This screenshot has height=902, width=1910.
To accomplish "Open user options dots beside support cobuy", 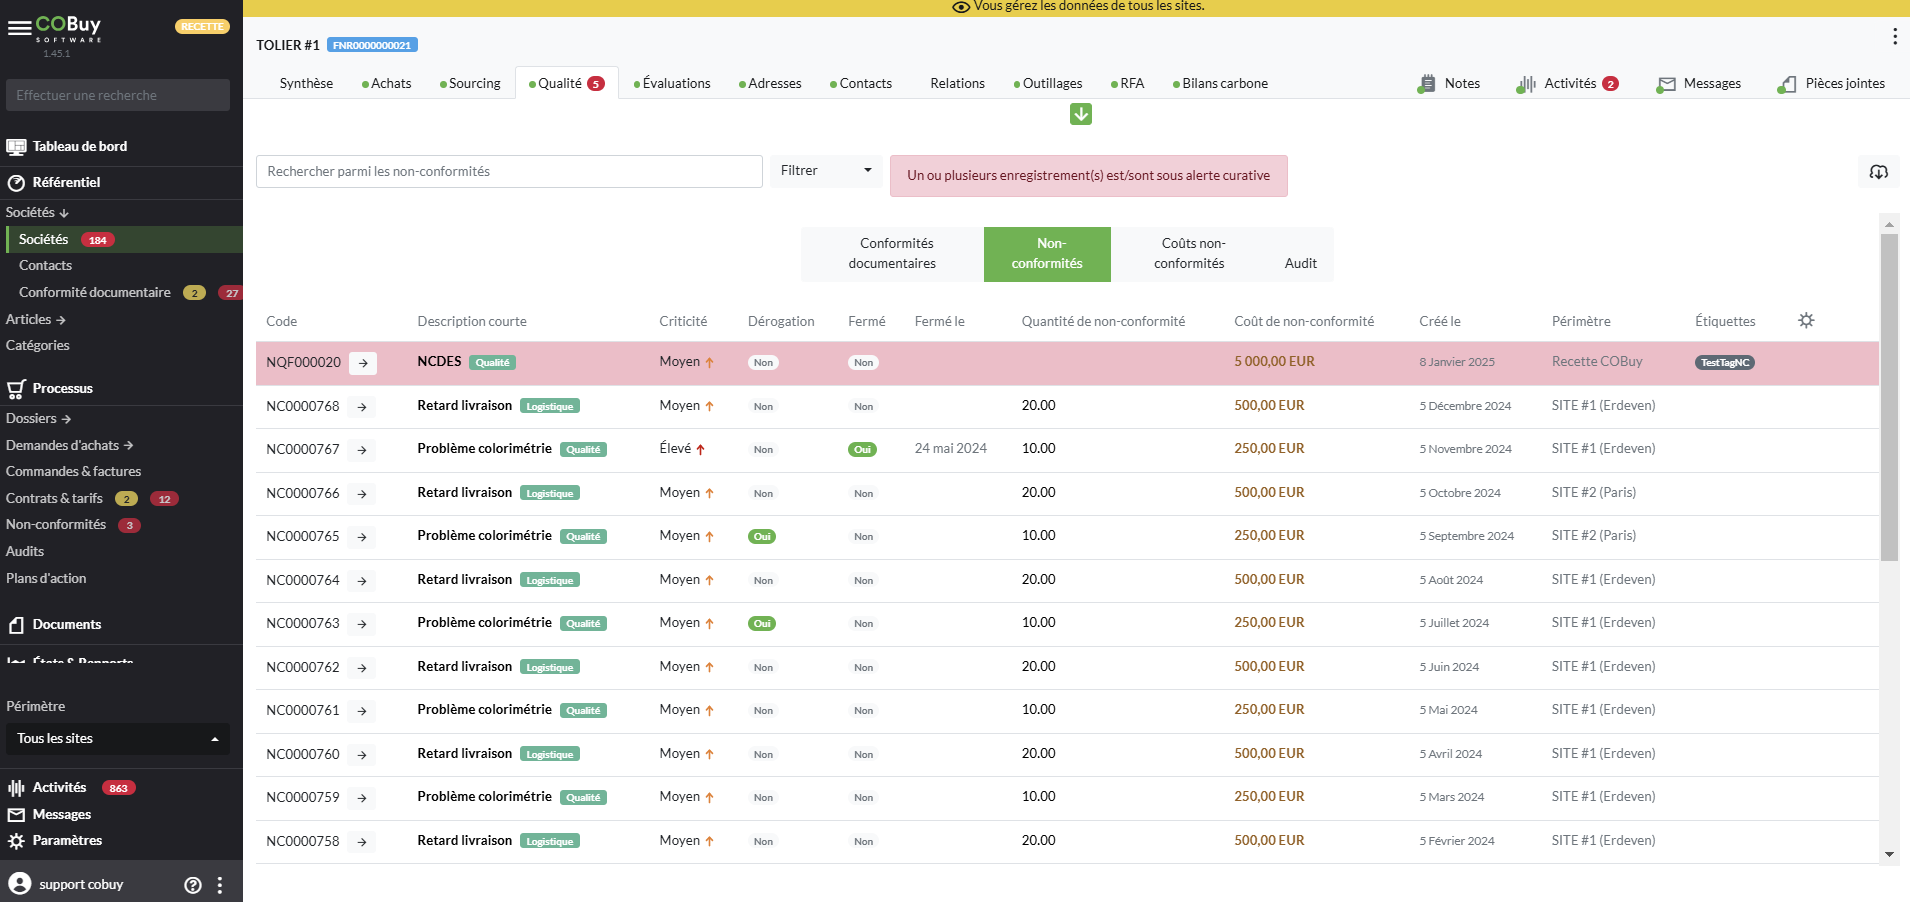I will point(220,885).
